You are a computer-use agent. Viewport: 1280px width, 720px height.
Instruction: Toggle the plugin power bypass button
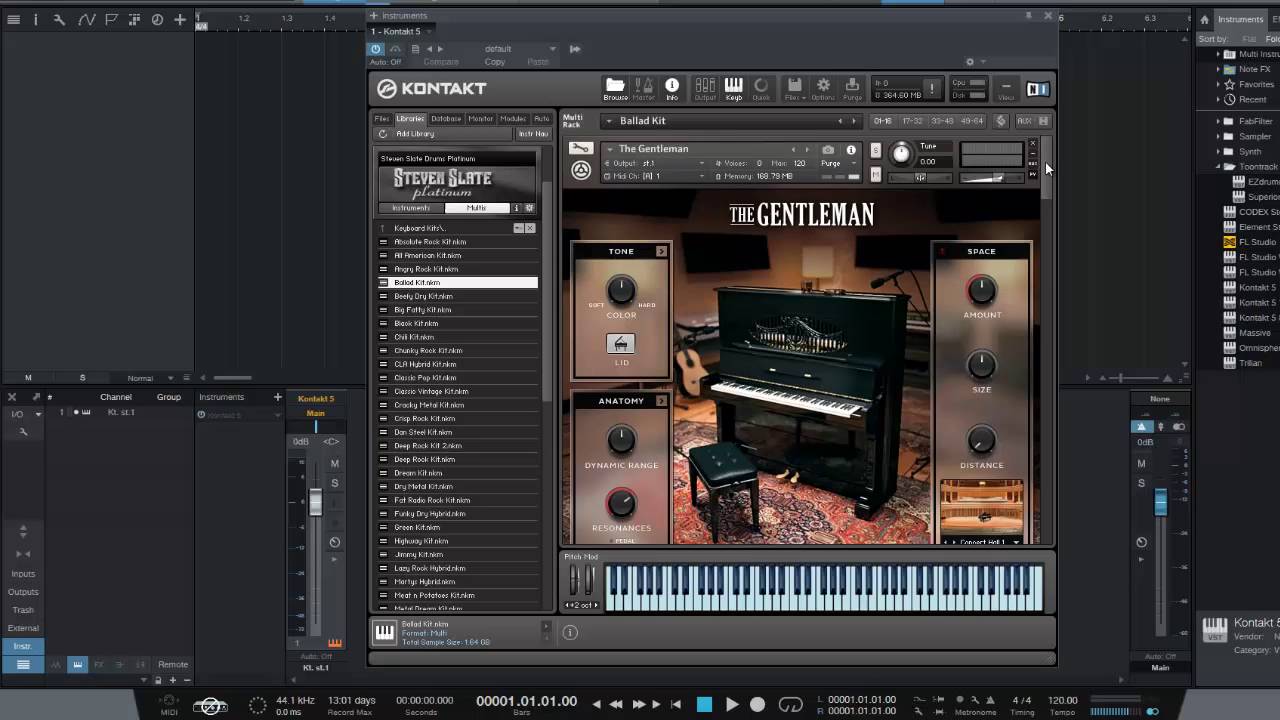(x=376, y=49)
